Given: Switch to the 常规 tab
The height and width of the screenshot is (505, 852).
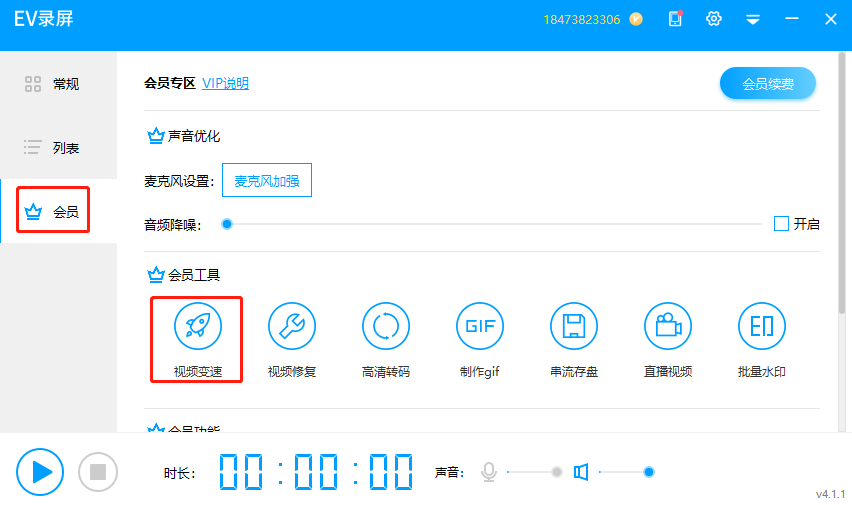Looking at the screenshot, I should click(58, 84).
